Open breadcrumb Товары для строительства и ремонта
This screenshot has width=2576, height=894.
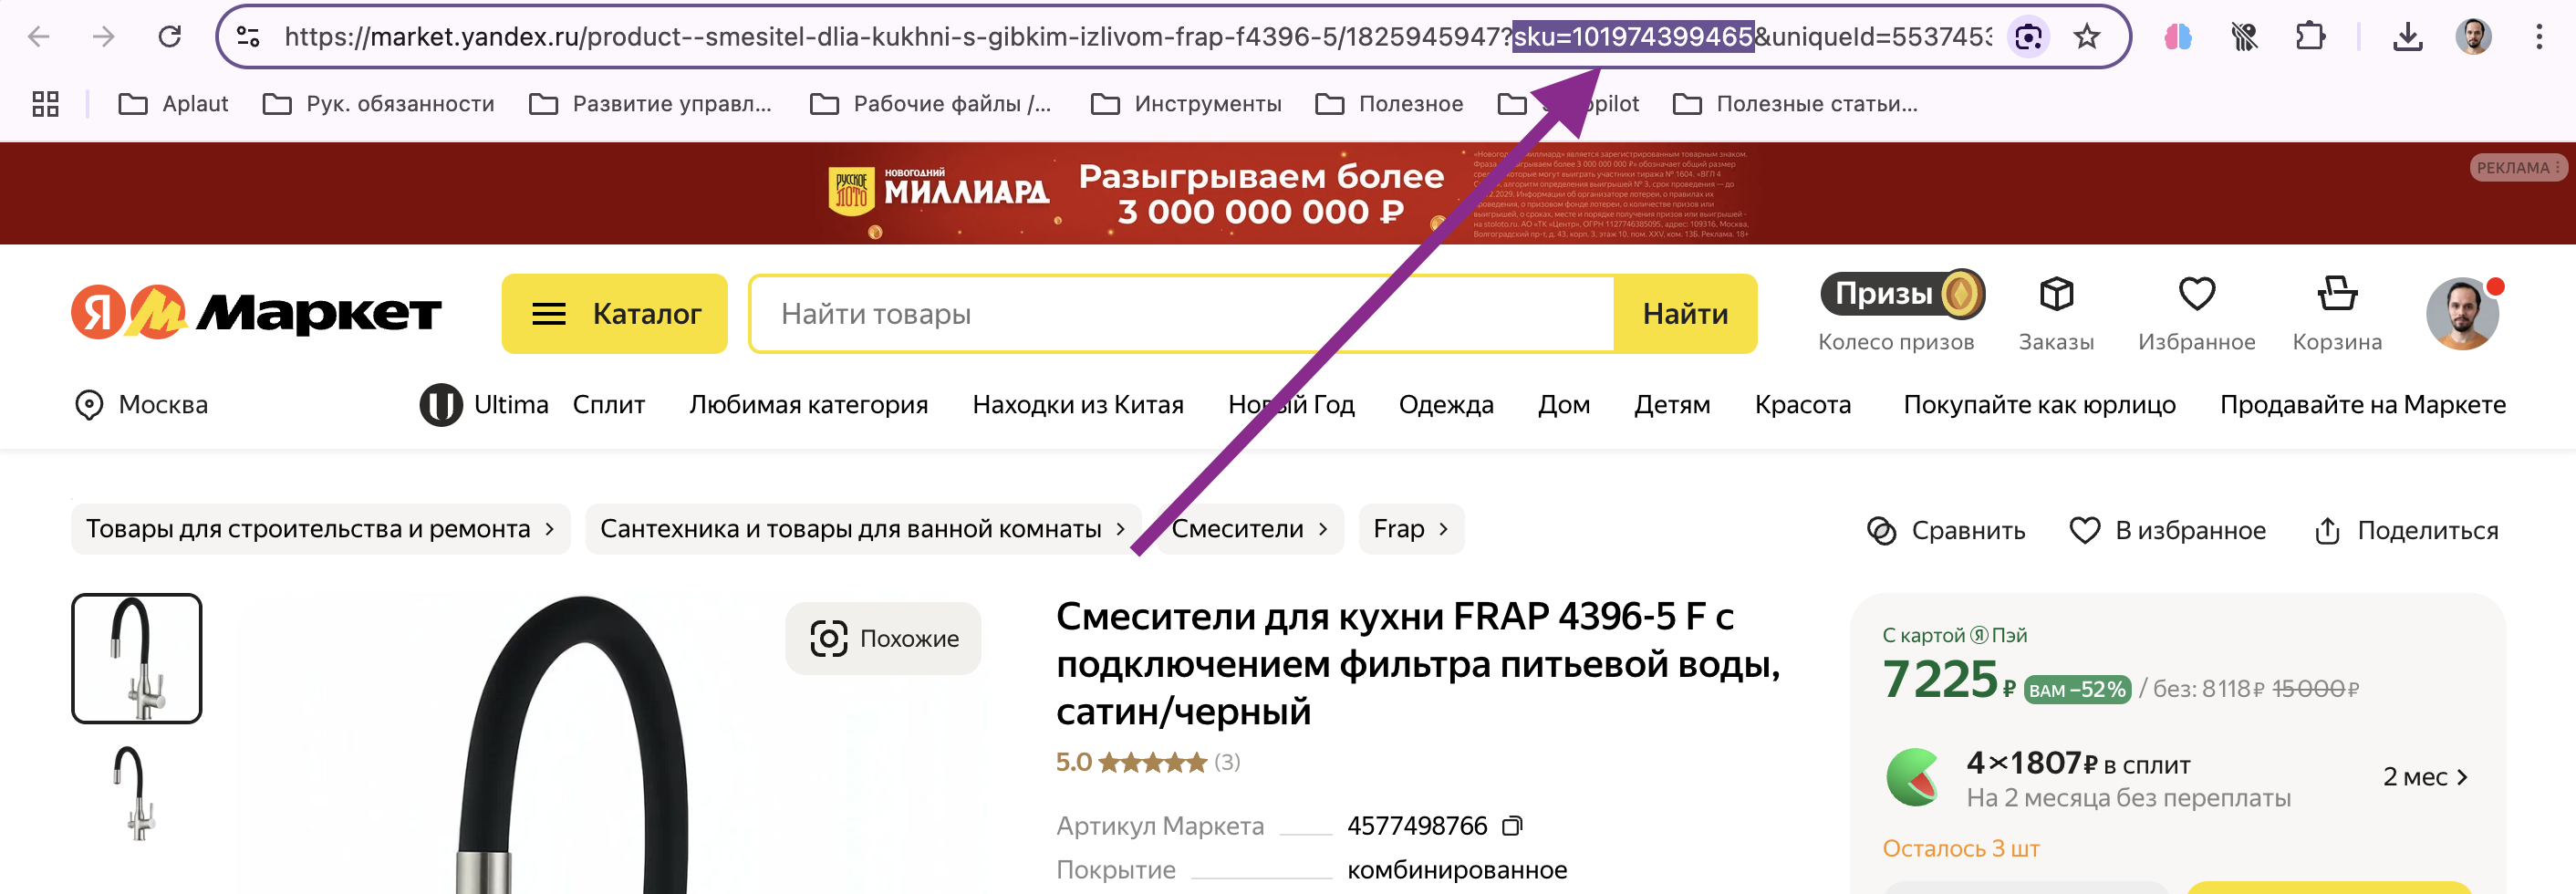(x=320, y=529)
